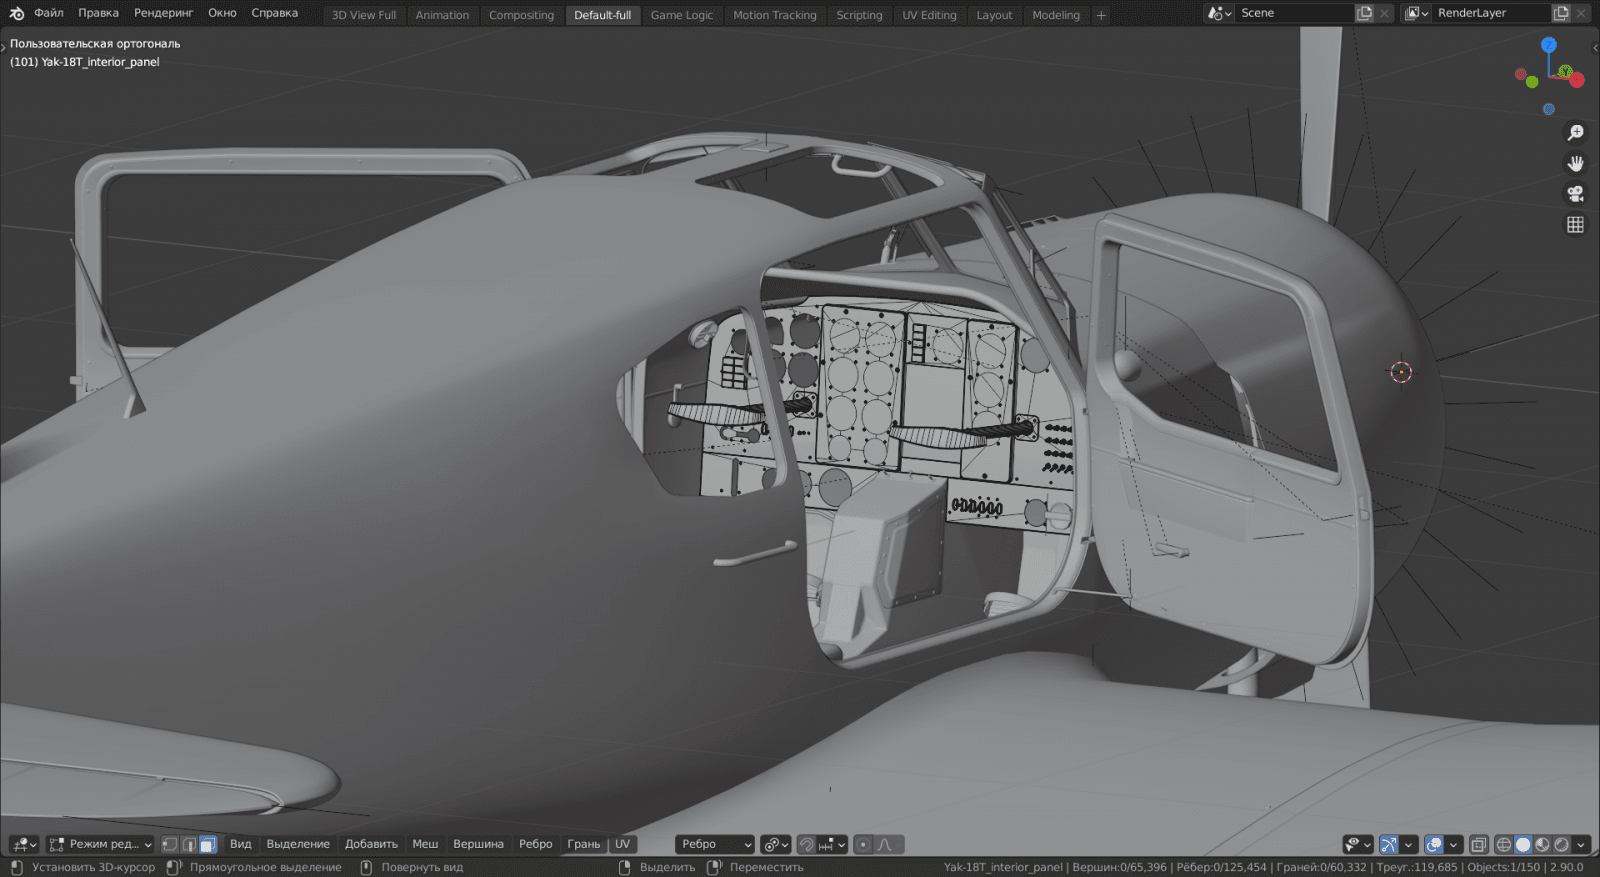Enable vertex select mode

[x=170, y=845]
